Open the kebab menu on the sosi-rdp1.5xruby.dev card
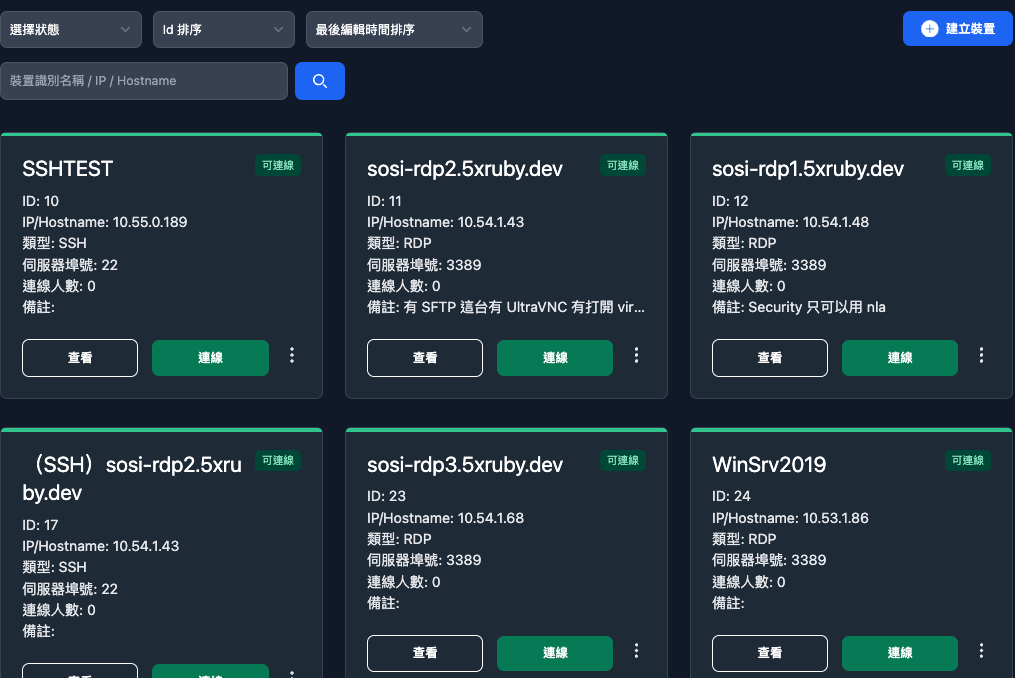The height and width of the screenshot is (678, 1015). [x=981, y=355]
